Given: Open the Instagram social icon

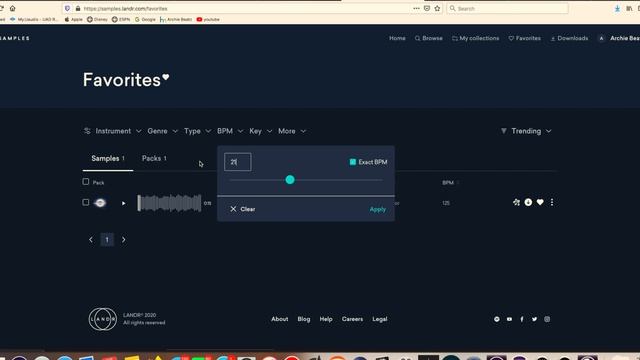Looking at the screenshot, I should click(x=547, y=319).
